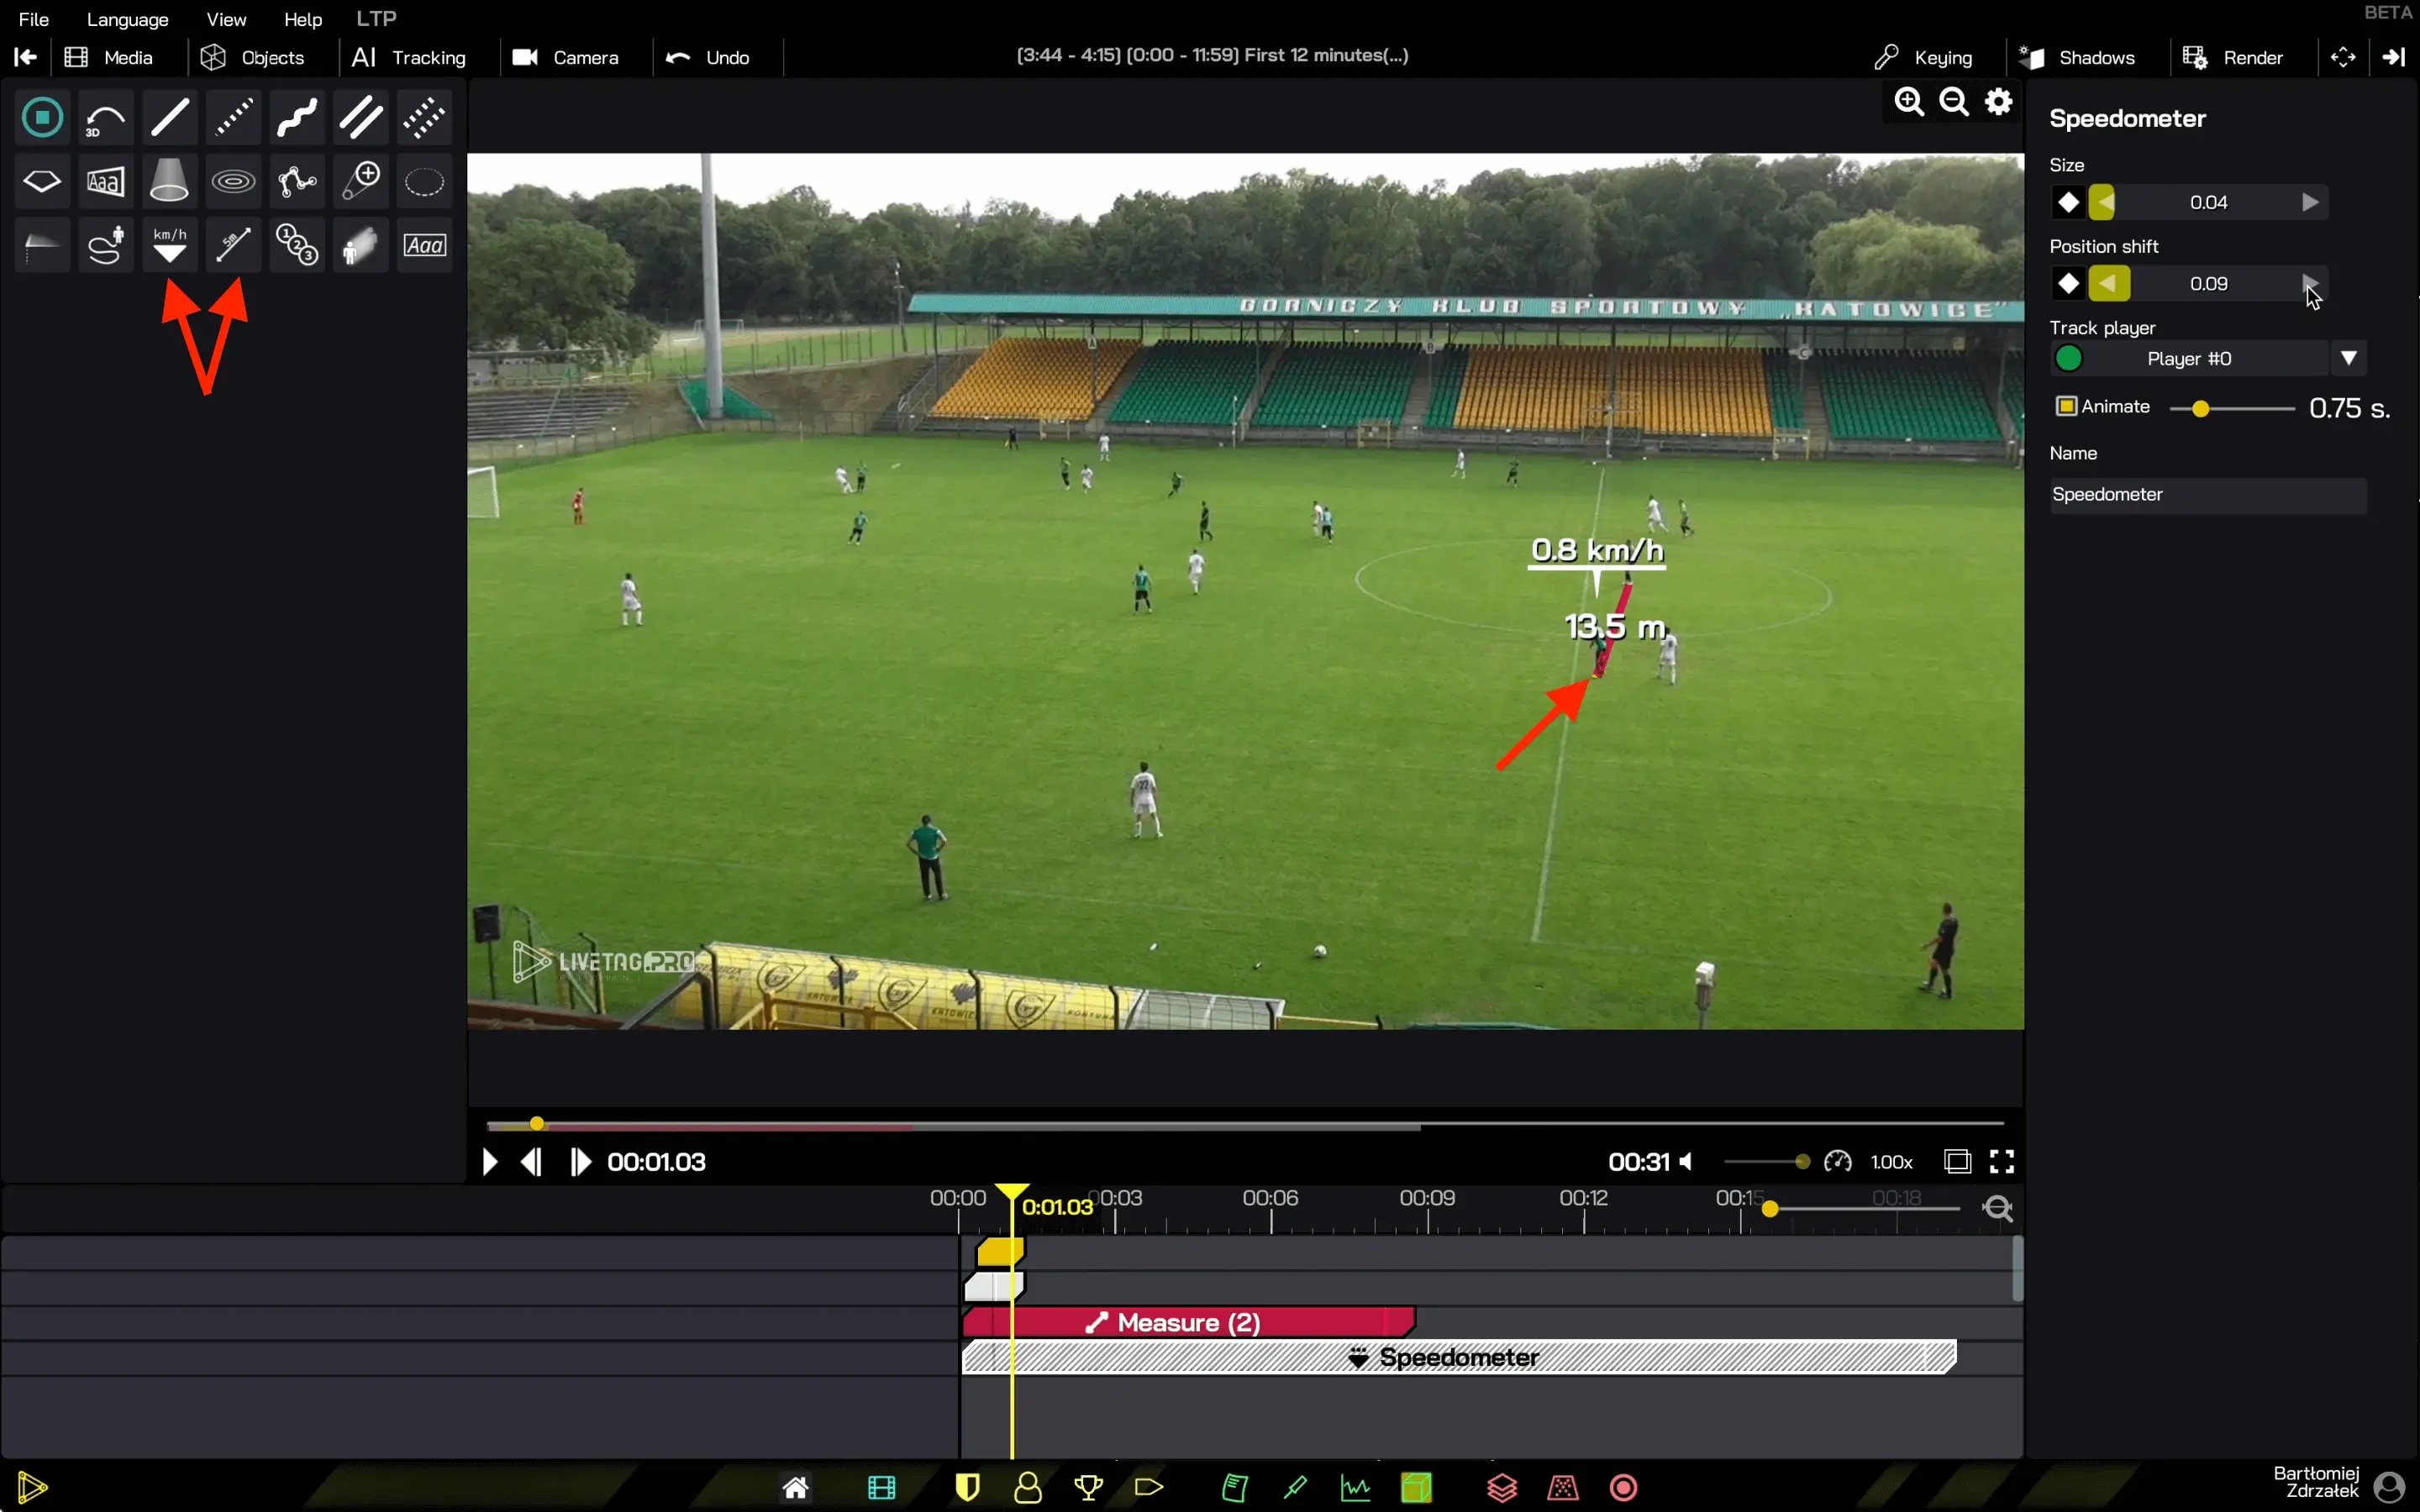Enable the Animate checkbox

pyautogui.click(x=2066, y=406)
